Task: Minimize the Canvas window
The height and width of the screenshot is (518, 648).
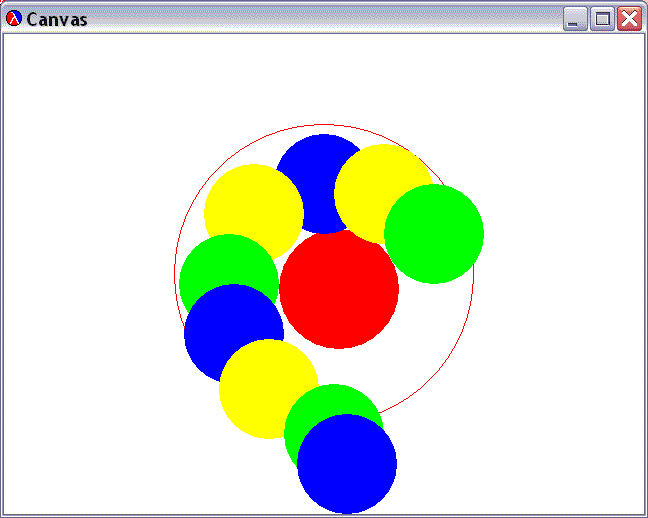Action: (x=575, y=19)
